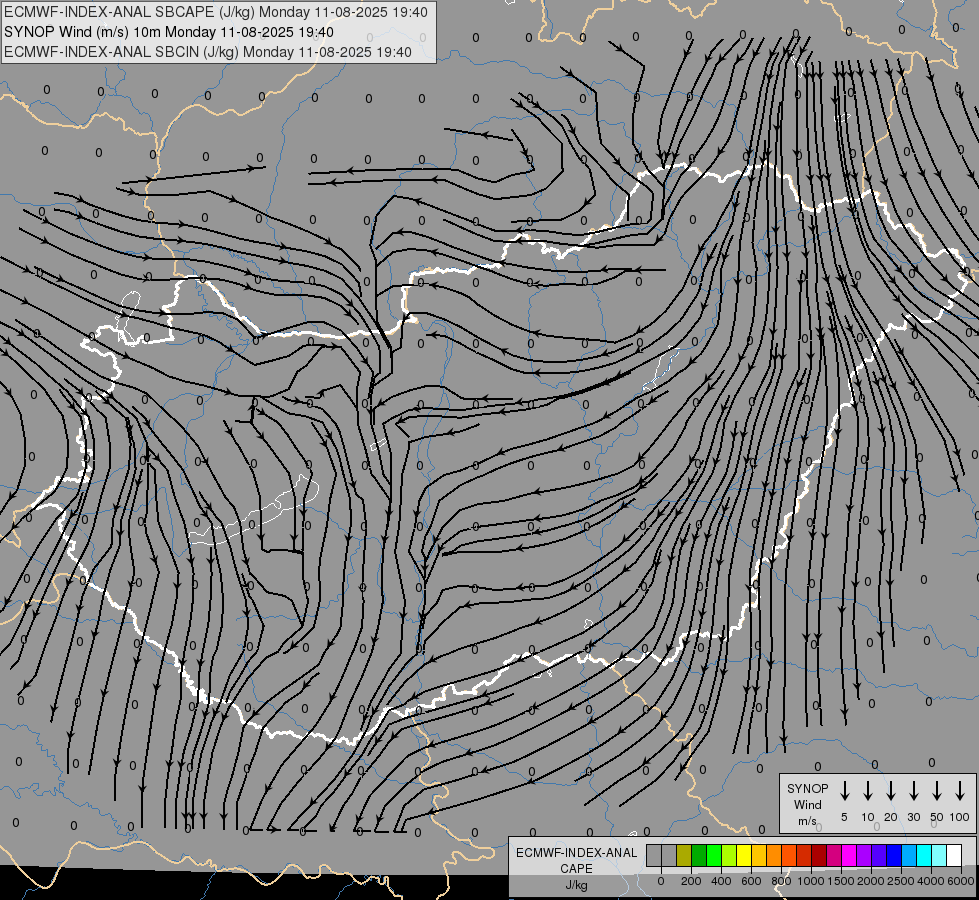Click the 800 value on CAPE scale

coord(781,881)
